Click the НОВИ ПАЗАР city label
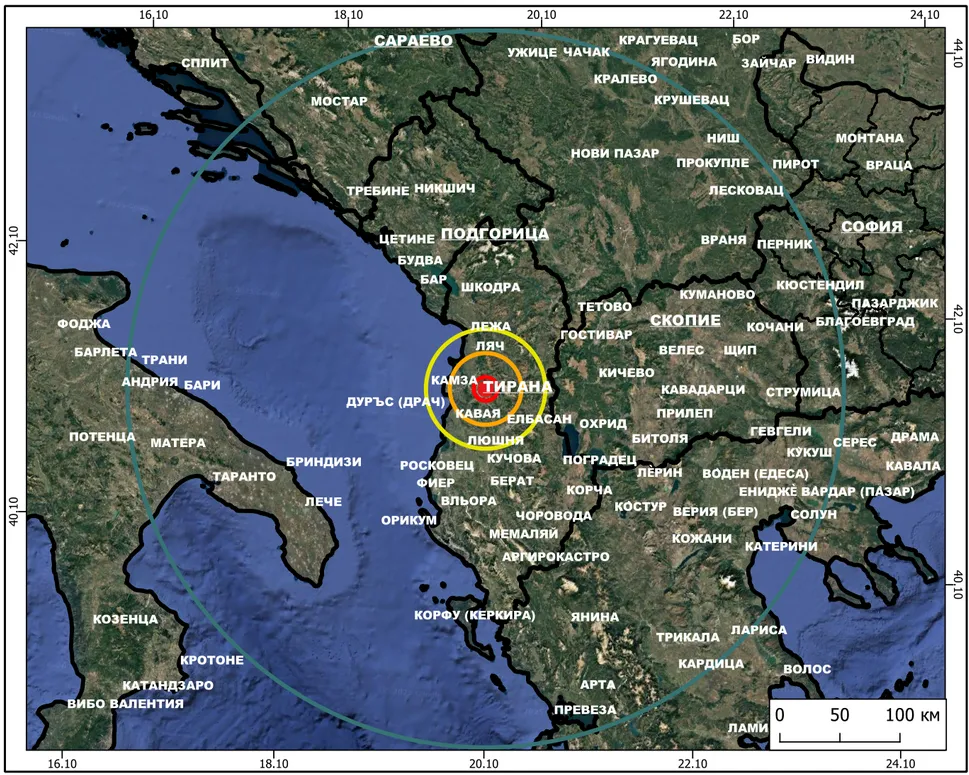Screen dimensions: 969x775 (615, 154)
